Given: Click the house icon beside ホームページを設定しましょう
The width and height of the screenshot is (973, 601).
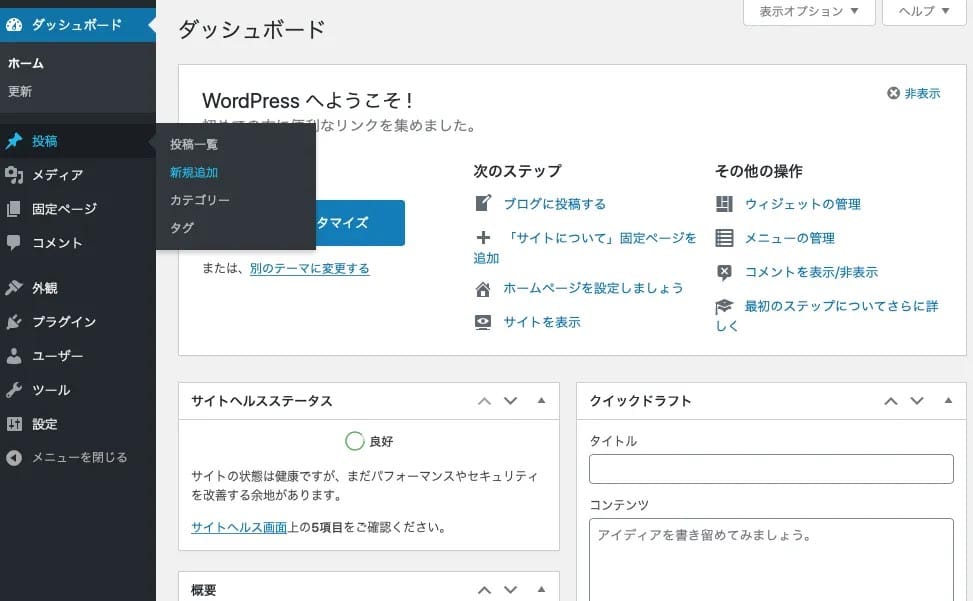Looking at the screenshot, I should click(x=483, y=288).
